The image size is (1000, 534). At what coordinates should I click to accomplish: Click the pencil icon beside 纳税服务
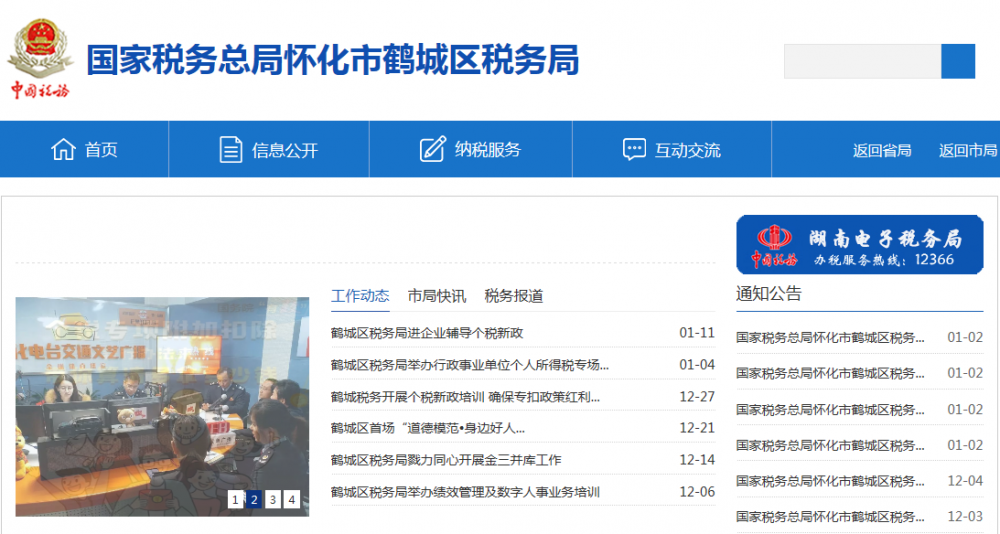click(x=432, y=150)
